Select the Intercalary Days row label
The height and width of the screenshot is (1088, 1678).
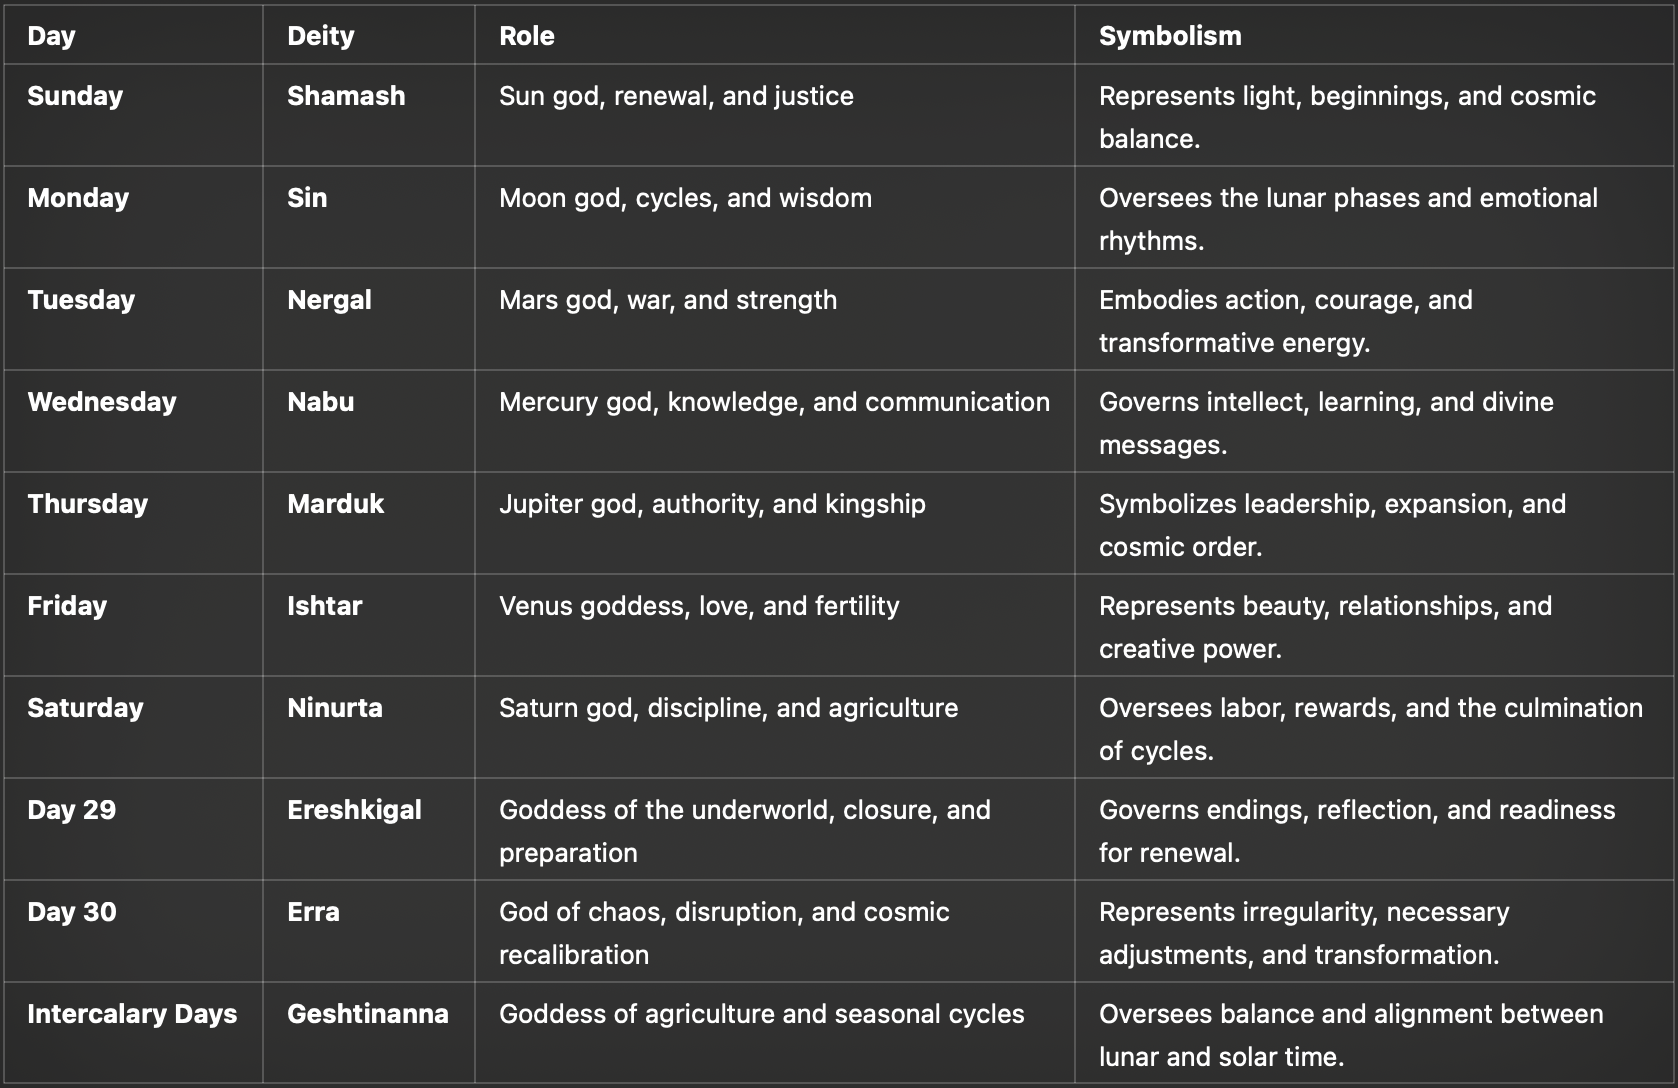(x=132, y=1014)
